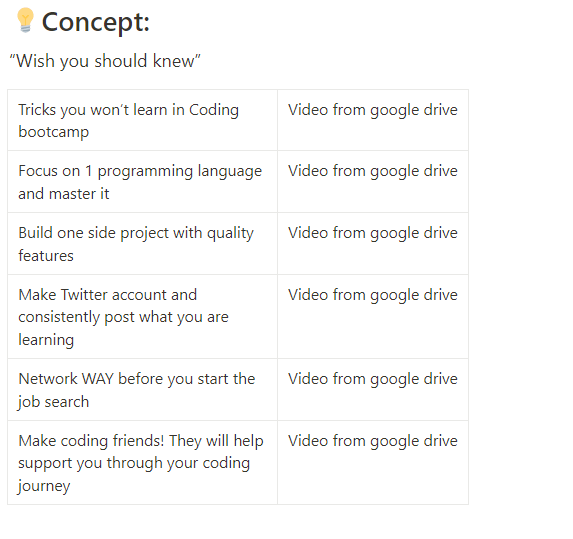Click the Concept heading text
The height and width of the screenshot is (539, 573).
click(x=96, y=23)
